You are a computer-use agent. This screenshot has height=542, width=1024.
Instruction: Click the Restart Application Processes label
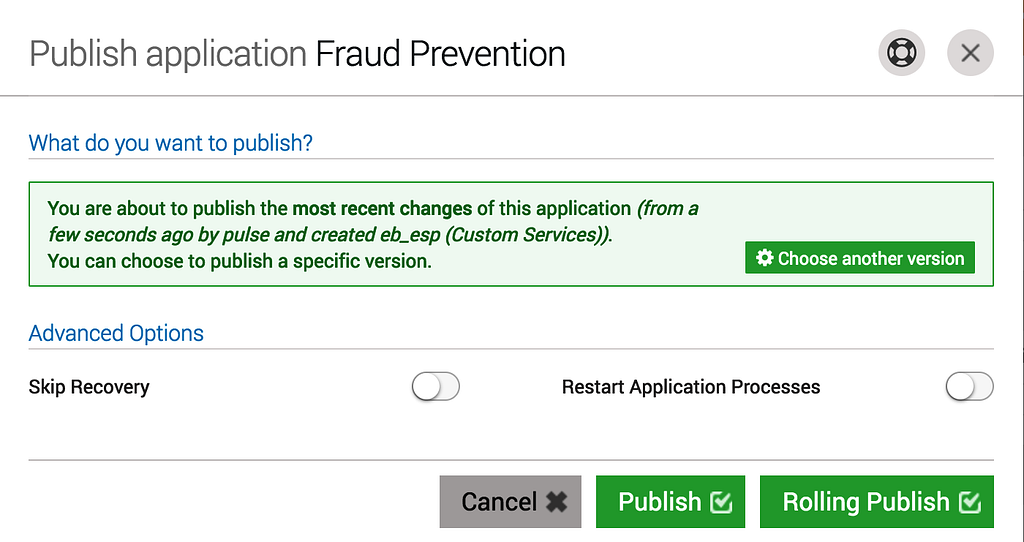coord(691,387)
